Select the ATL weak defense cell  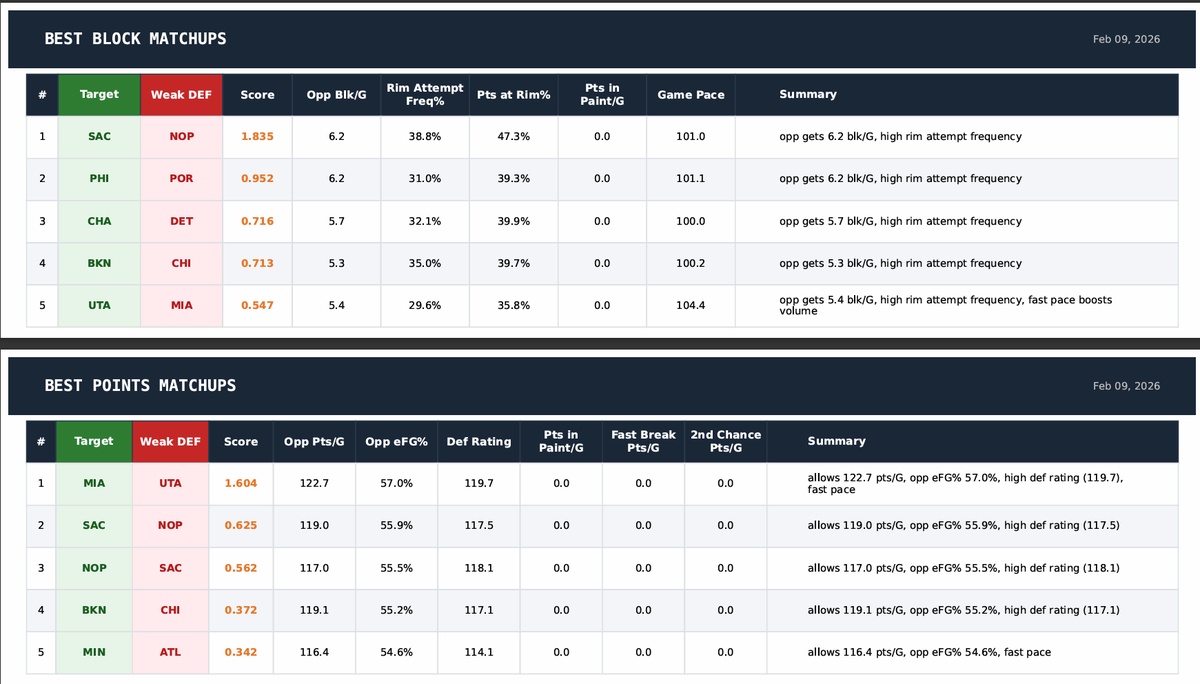(x=170, y=652)
